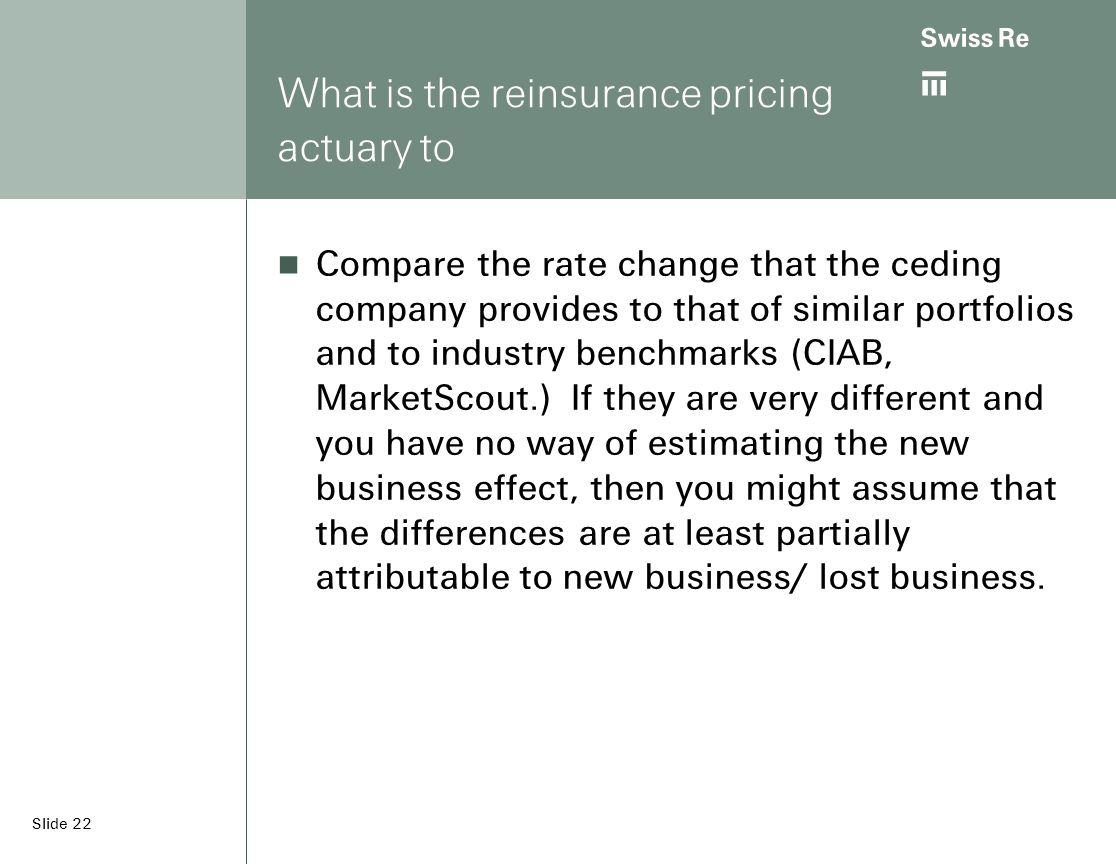Viewport: 1116px width, 864px height.
Task: Click the vertical divider line beside content
Action: point(246,531)
